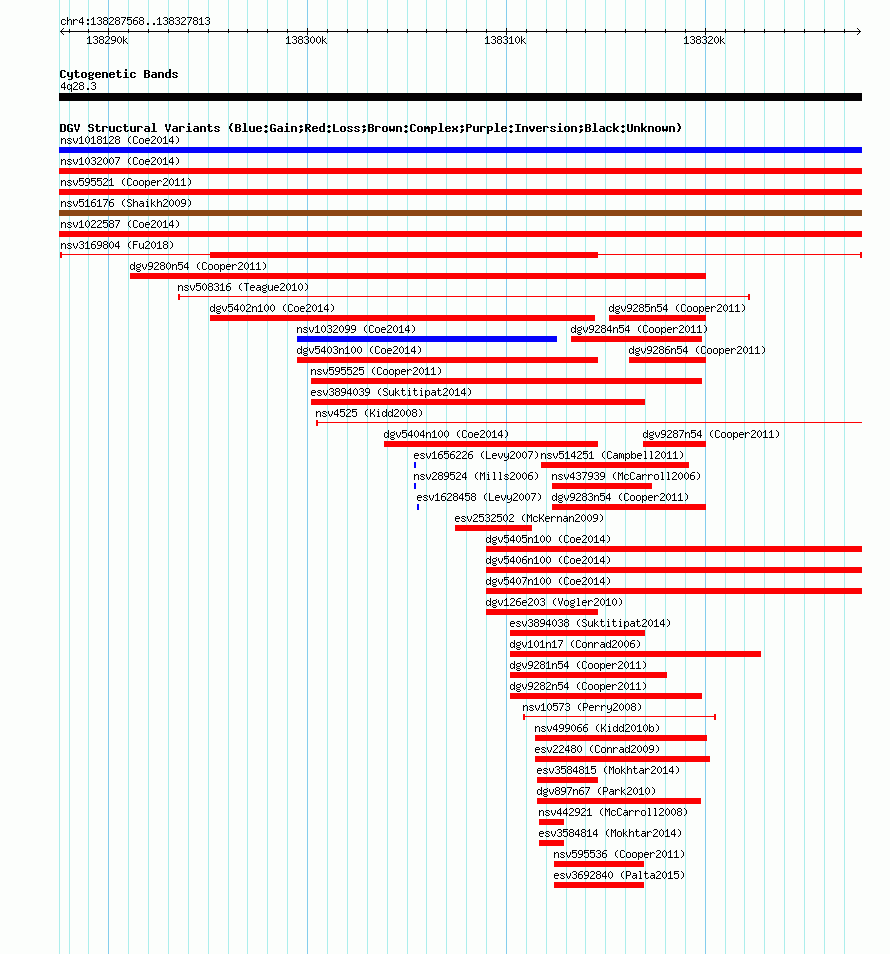
Task: Click nsv442921 (McCarroll2008) label
Action: coord(613,812)
